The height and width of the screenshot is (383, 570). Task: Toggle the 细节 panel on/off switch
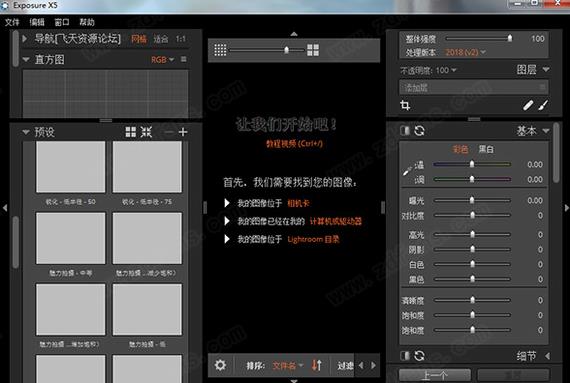405,356
